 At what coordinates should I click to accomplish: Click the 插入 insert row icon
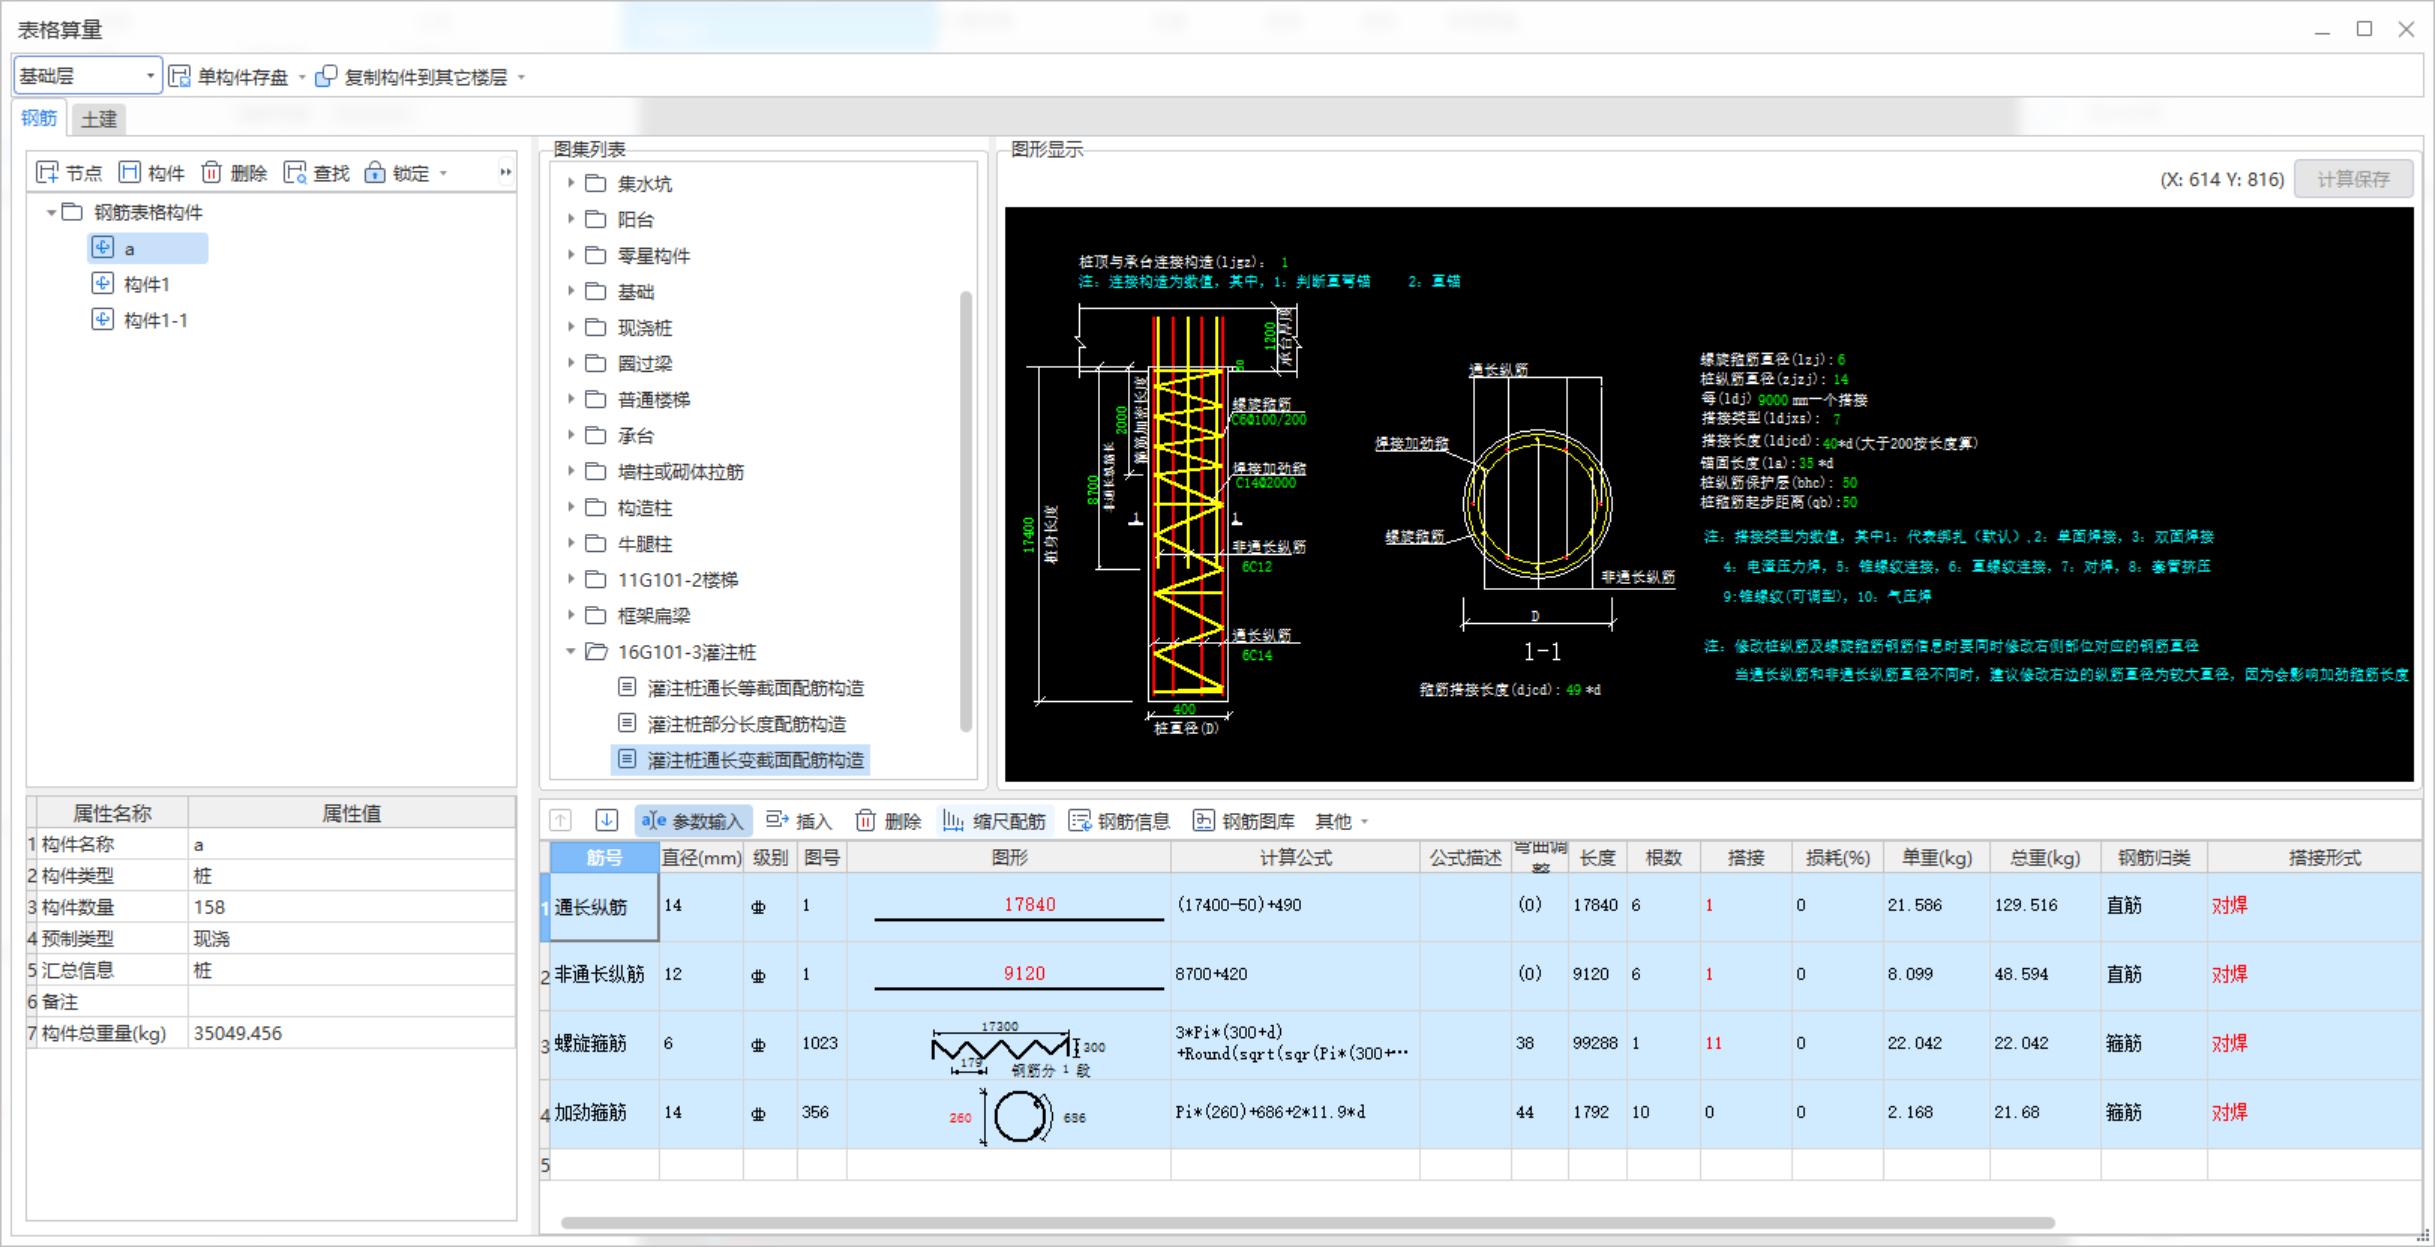tap(777, 821)
